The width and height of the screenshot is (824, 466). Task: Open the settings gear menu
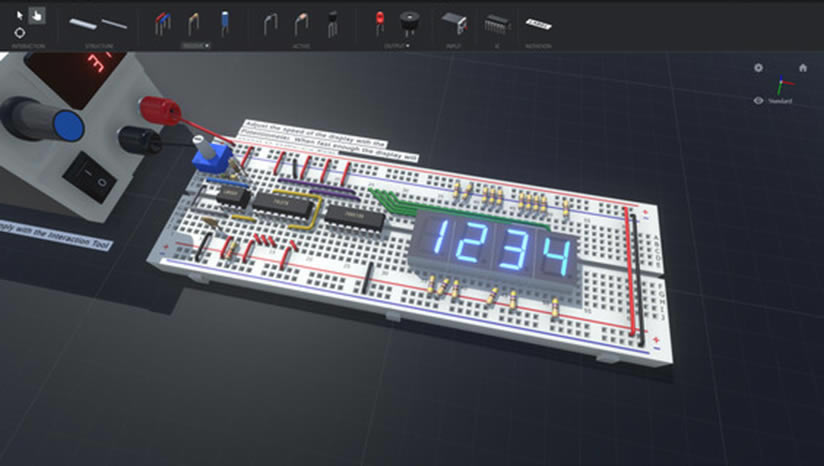click(758, 68)
